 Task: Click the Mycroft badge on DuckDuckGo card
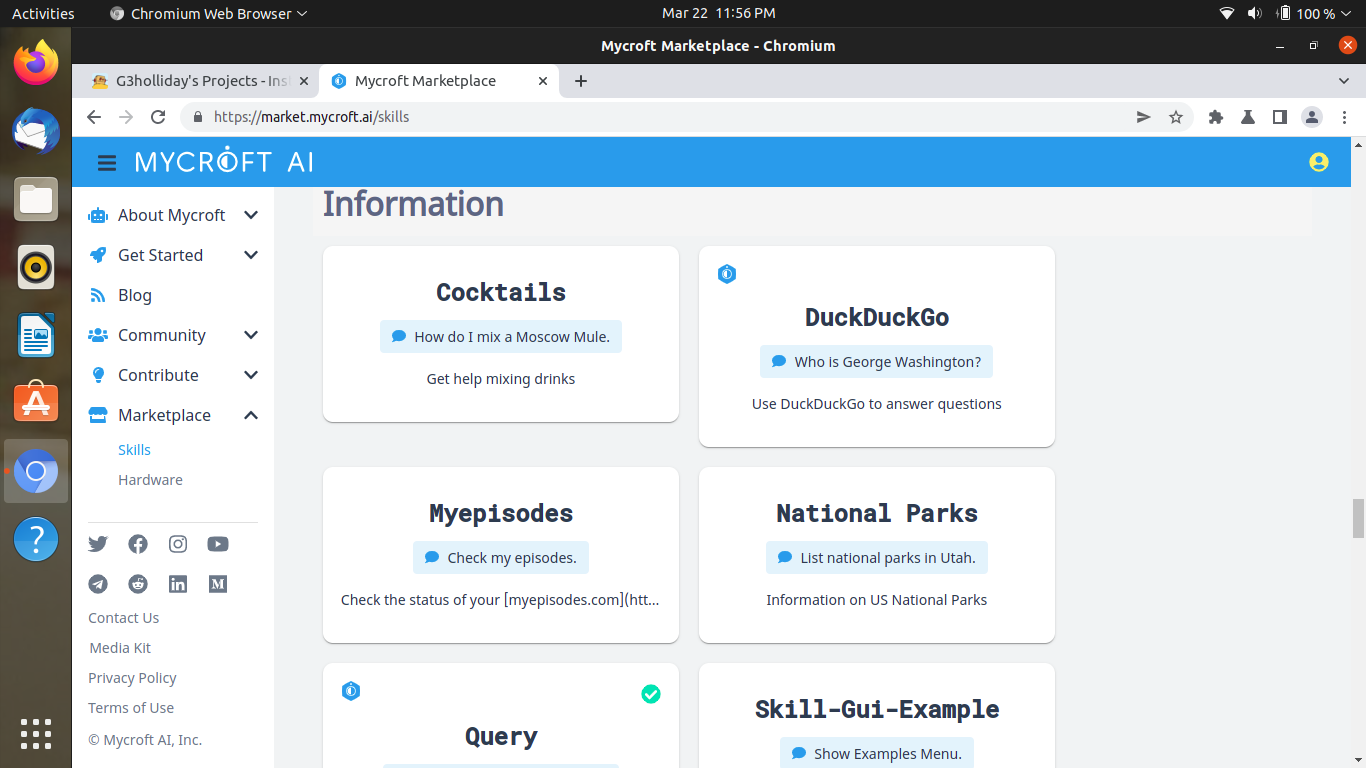(727, 274)
